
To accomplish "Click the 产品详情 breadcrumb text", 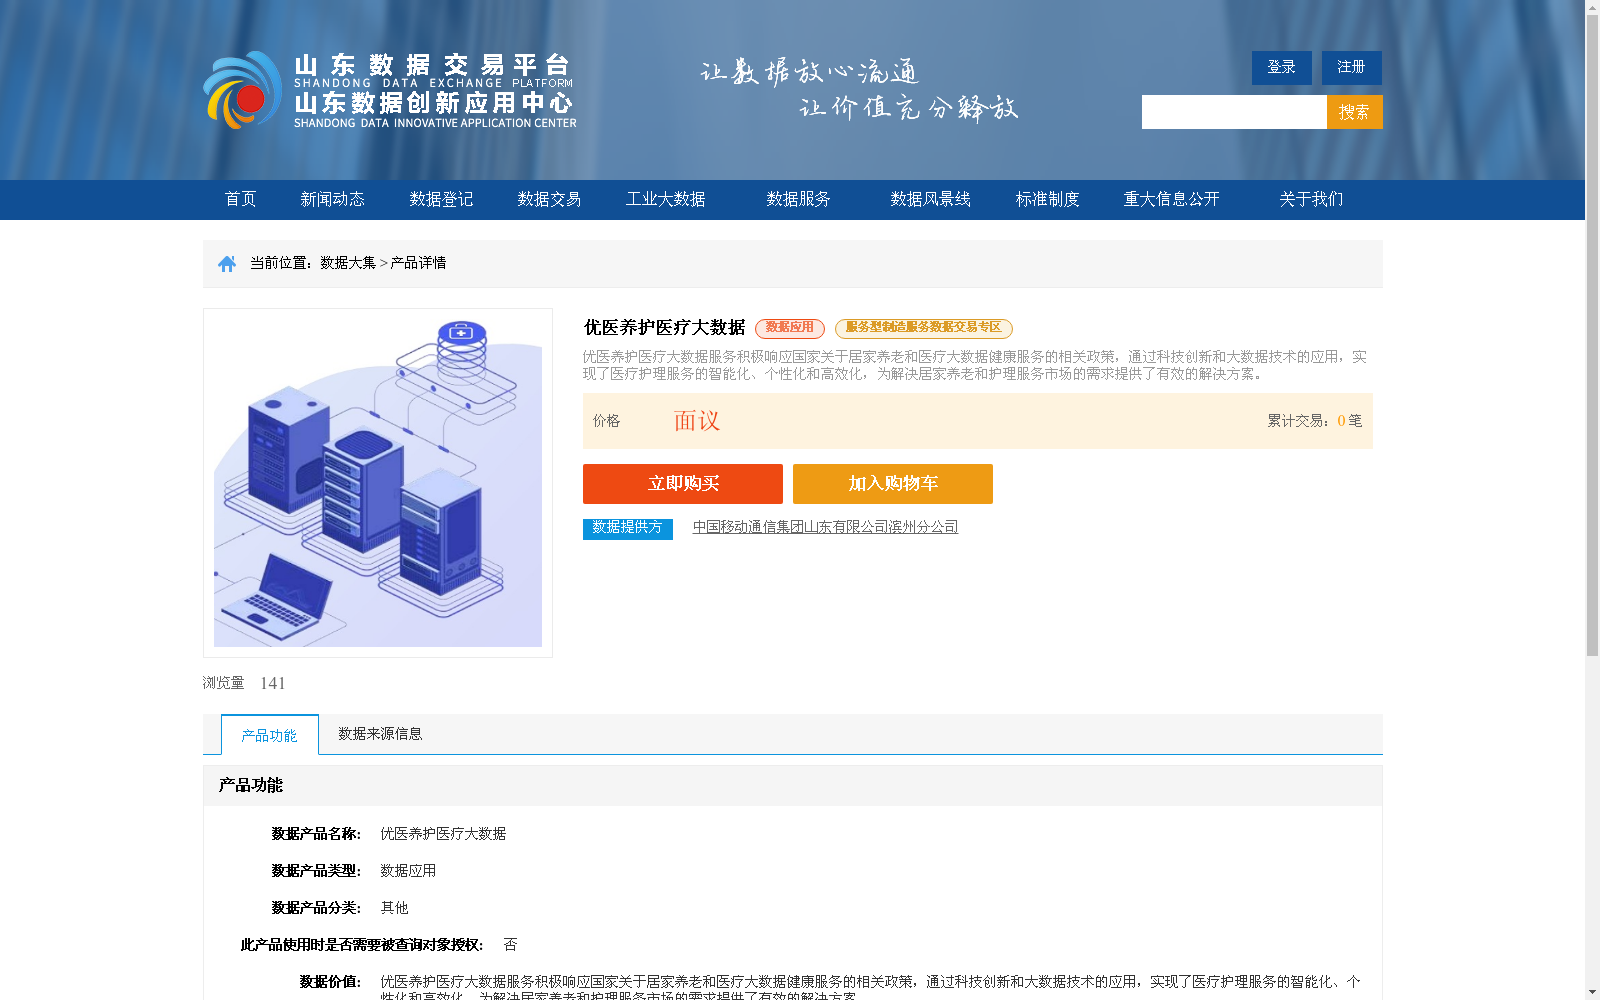I will coord(418,263).
